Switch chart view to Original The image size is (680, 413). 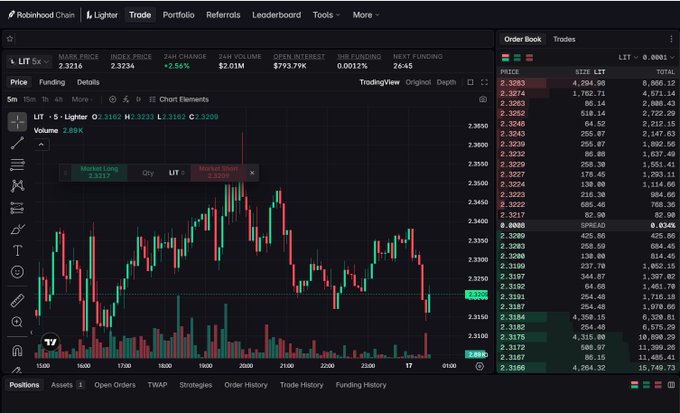tap(418, 82)
